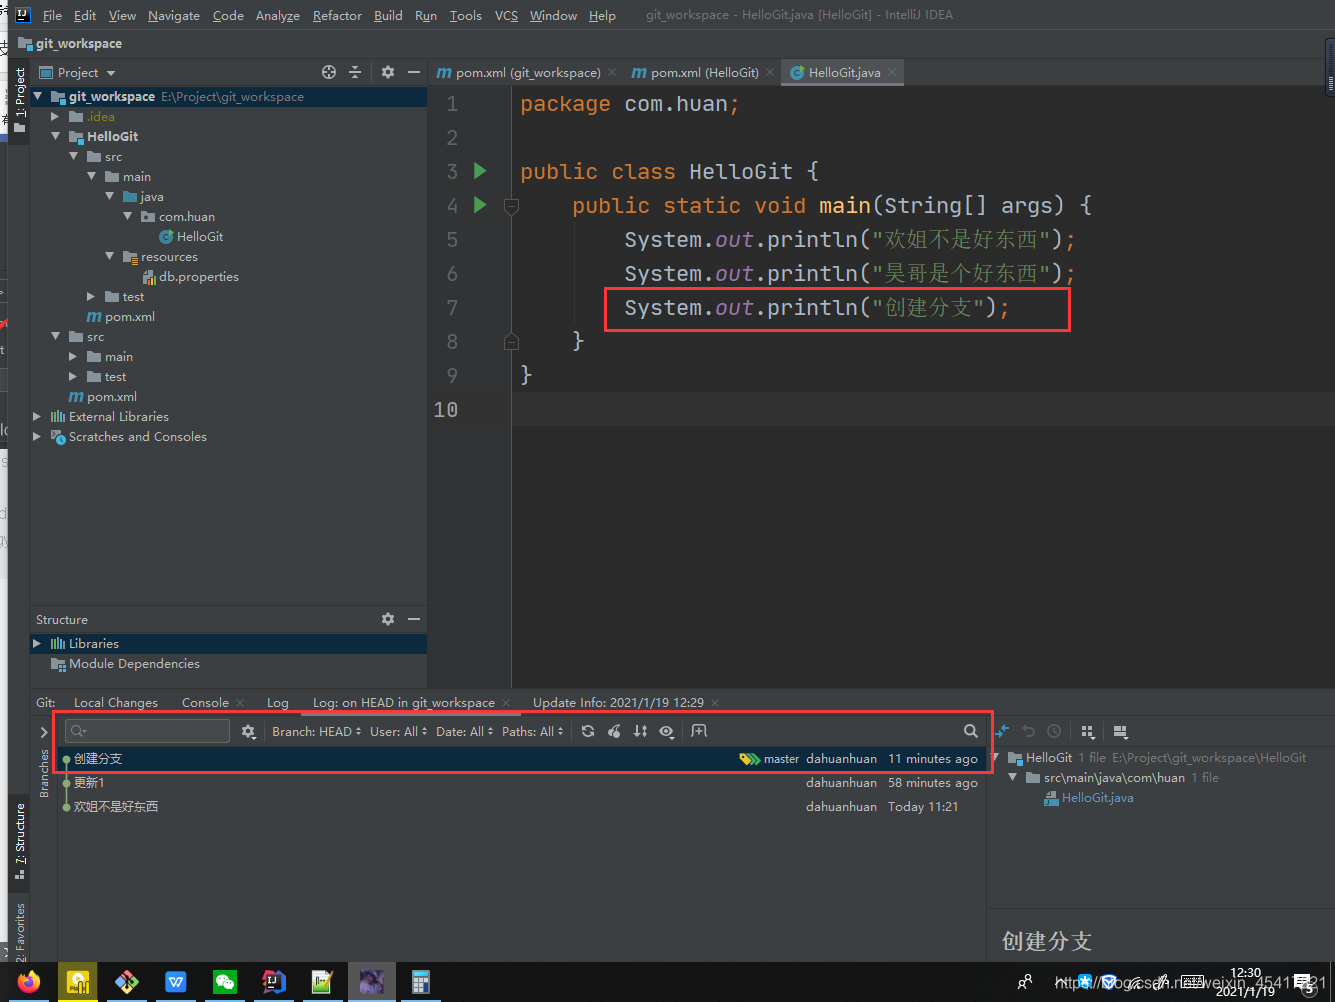Image resolution: width=1335 pixels, height=1002 pixels.
Task: Expand External Libraries node
Action: point(38,416)
